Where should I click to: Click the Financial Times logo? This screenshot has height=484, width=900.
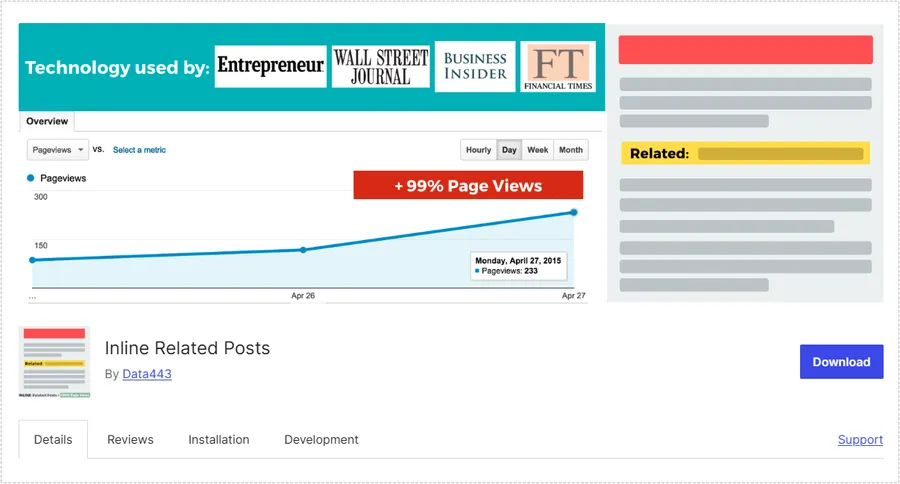[x=558, y=67]
